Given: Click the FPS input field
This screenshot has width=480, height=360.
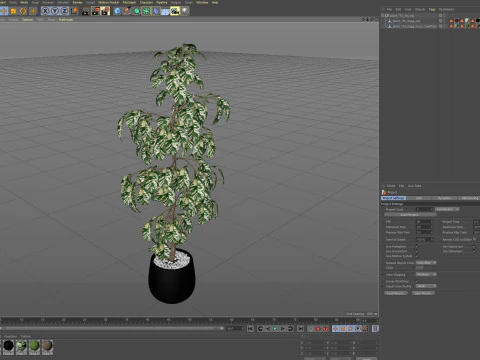Looking at the screenshot, I should pyautogui.click(x=424, y=222).
